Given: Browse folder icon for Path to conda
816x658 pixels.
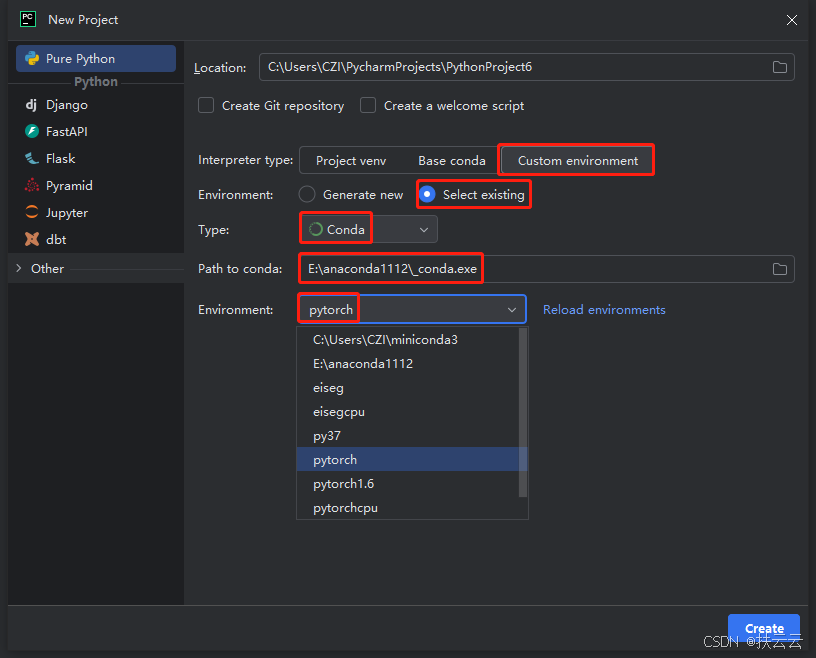Looking at the screenshot, I should (x=779, y=269).
